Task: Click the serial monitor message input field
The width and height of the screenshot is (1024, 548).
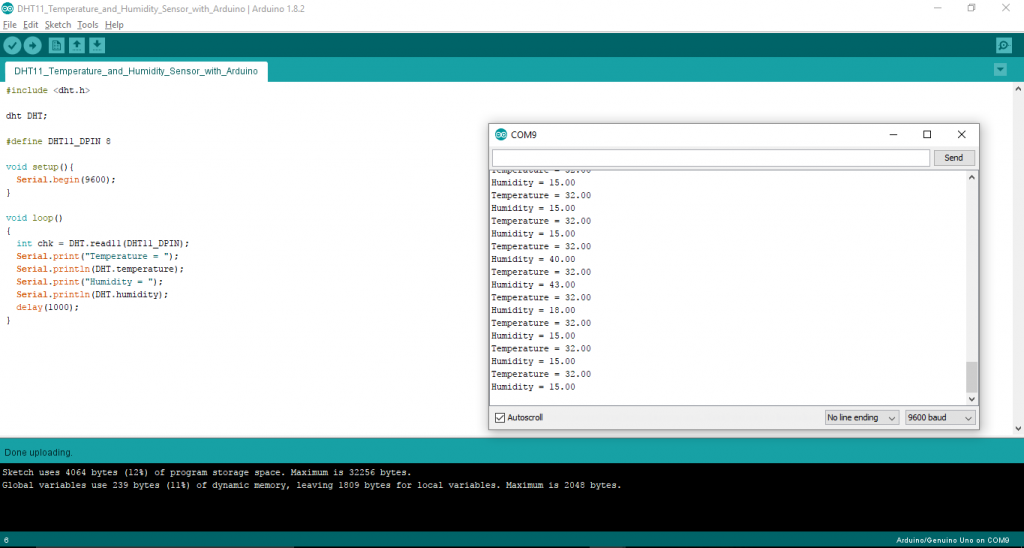Action: click(x=711, y=158)
